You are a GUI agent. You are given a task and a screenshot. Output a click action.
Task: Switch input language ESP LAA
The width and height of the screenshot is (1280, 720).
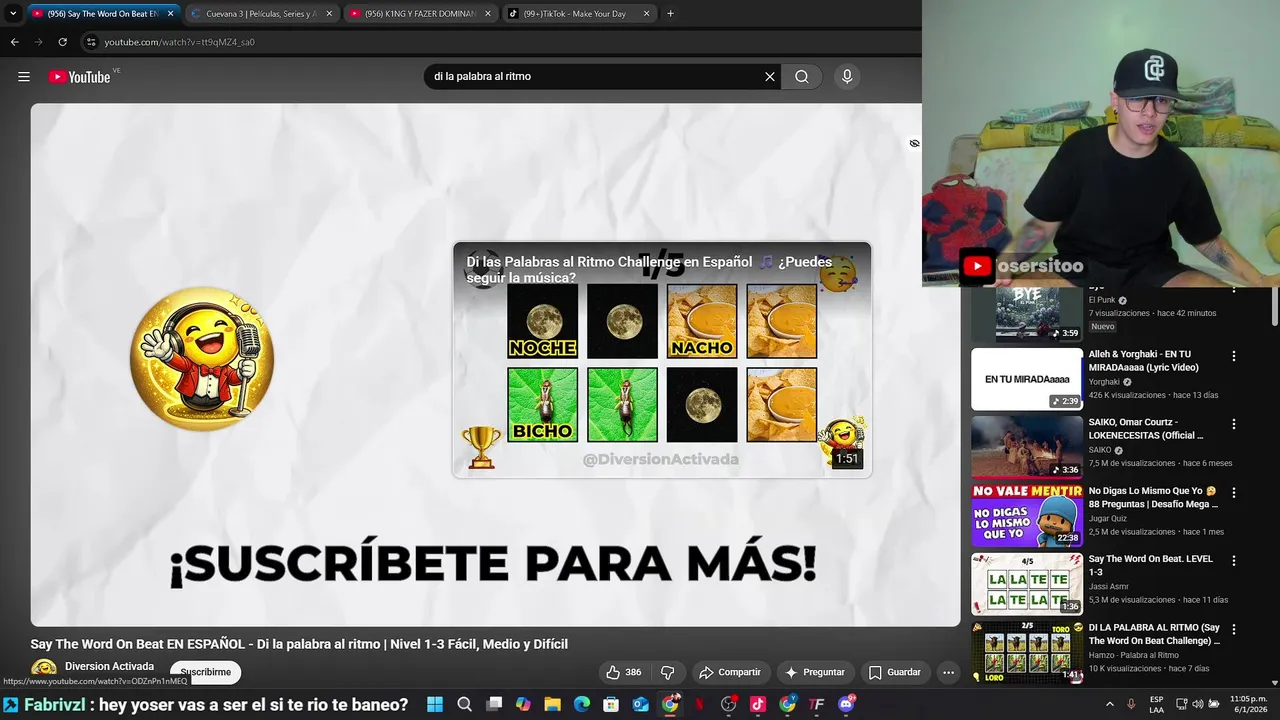pos(1156,705)
